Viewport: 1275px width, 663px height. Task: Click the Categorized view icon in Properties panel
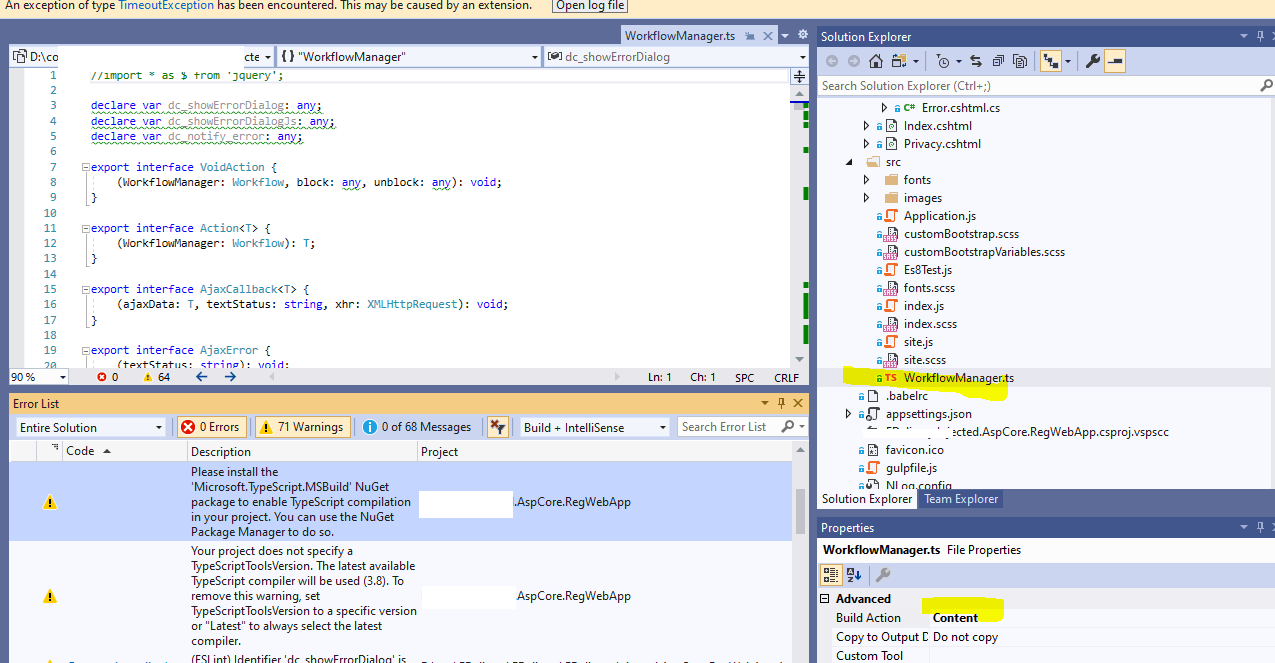point(831,575)
